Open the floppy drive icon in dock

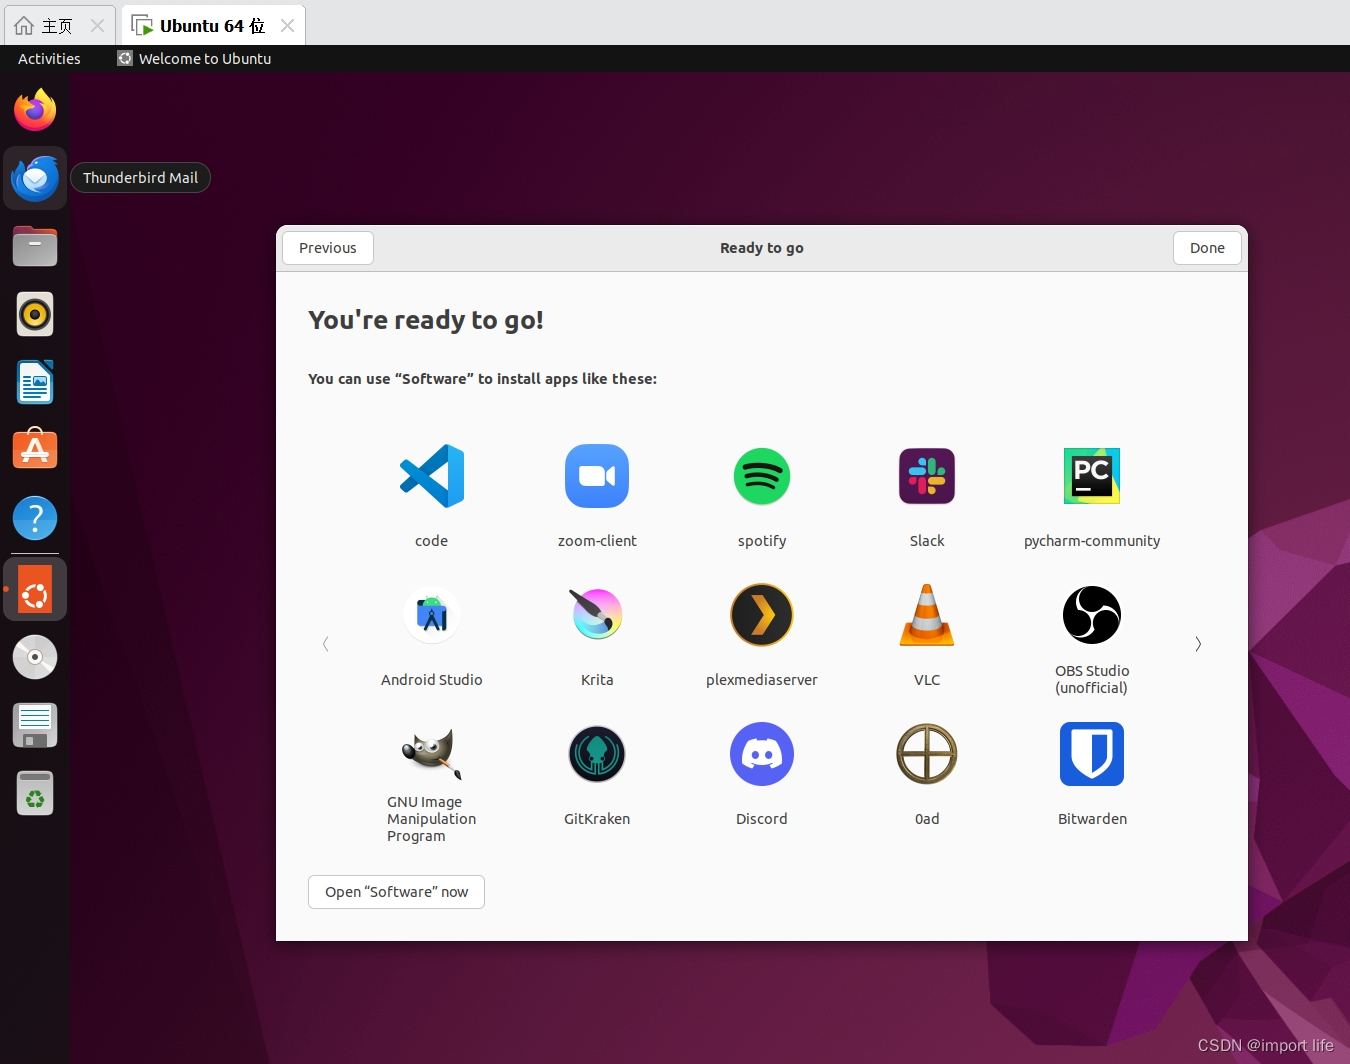(x=35, y=725)
